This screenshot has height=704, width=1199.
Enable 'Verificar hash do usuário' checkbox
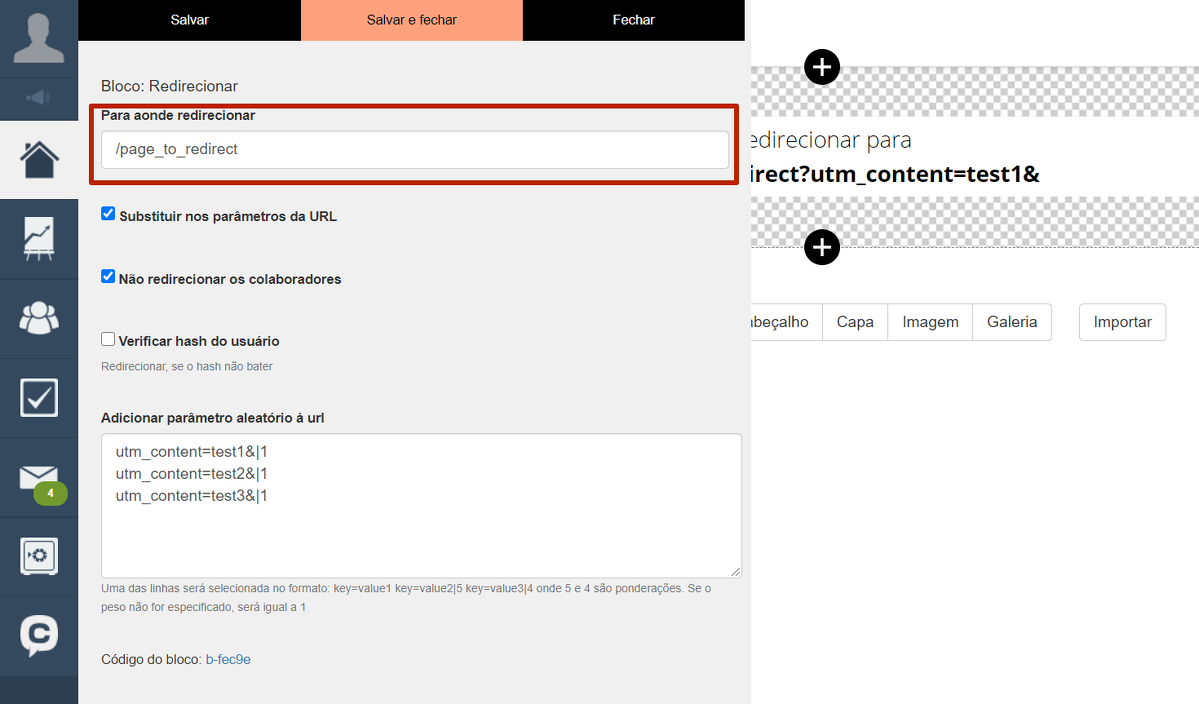(108, 340)
